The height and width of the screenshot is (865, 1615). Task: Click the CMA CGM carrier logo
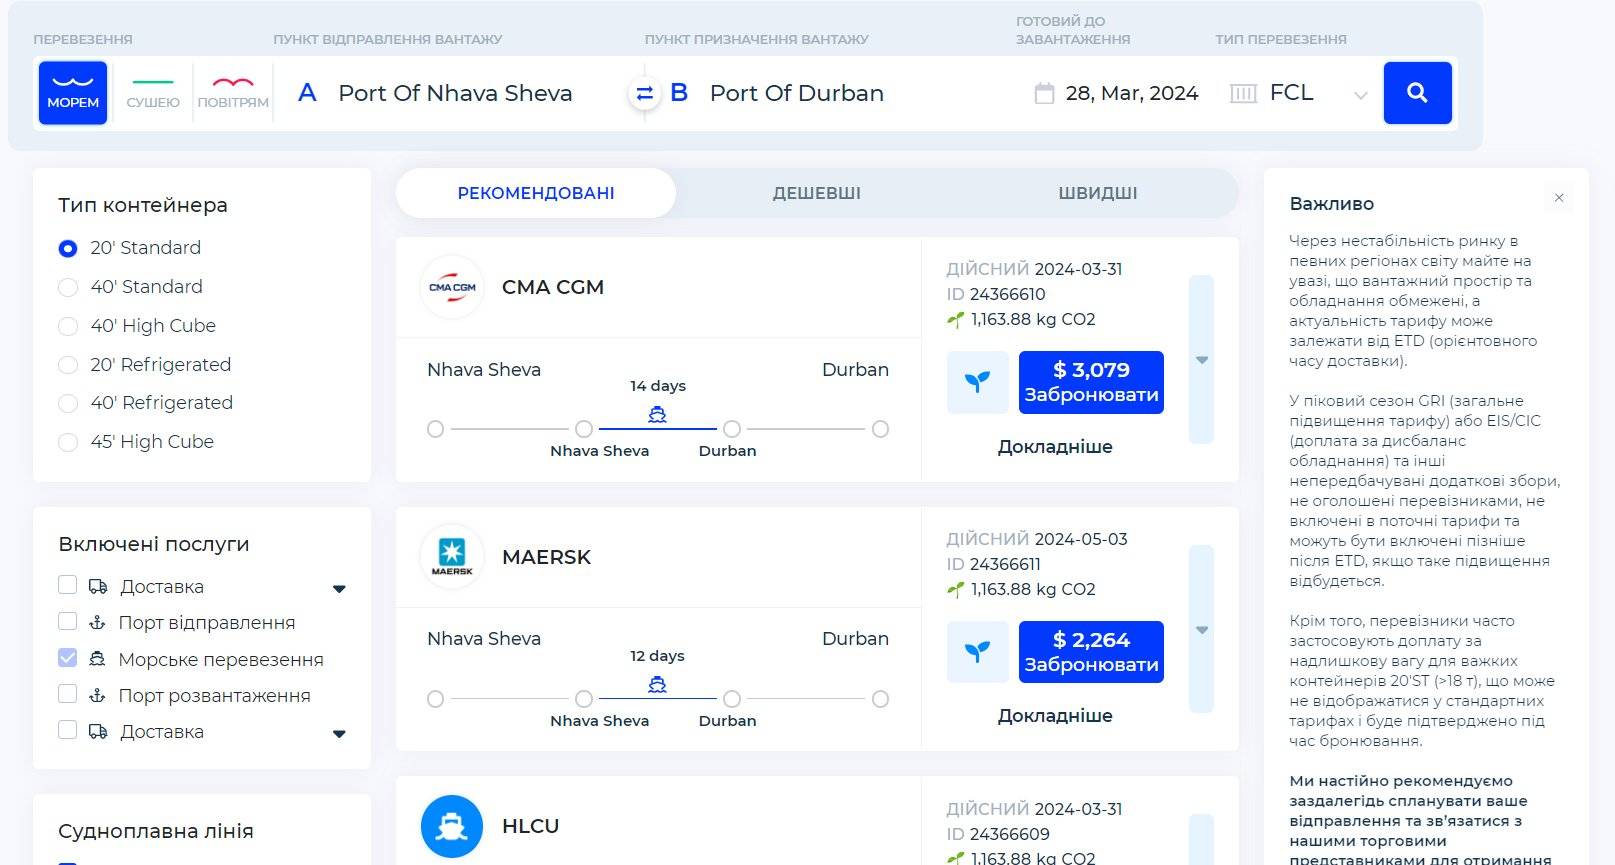pos(452,287)
